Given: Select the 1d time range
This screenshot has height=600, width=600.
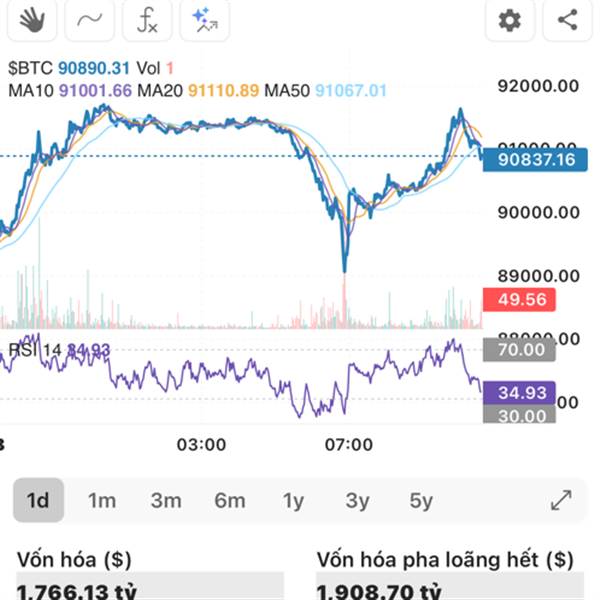Looking at the screenshot, I should pos(38,500).
